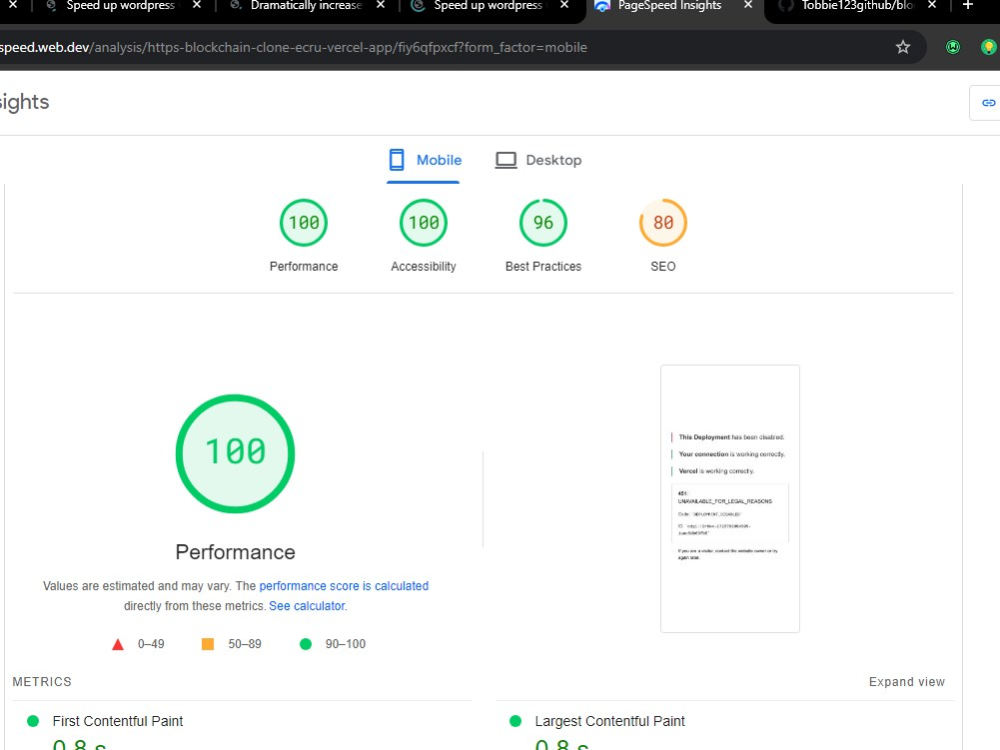Viewport: 1000px width, 750px height.
Task: Close the 'Dramatically increase' tab
Action: point(381,6)
